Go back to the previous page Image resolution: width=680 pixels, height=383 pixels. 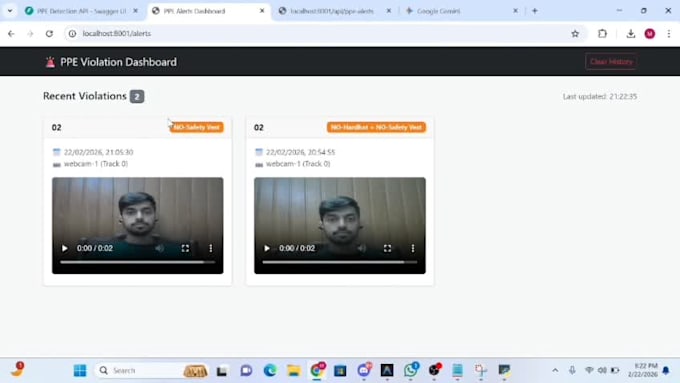pos(11,33)
